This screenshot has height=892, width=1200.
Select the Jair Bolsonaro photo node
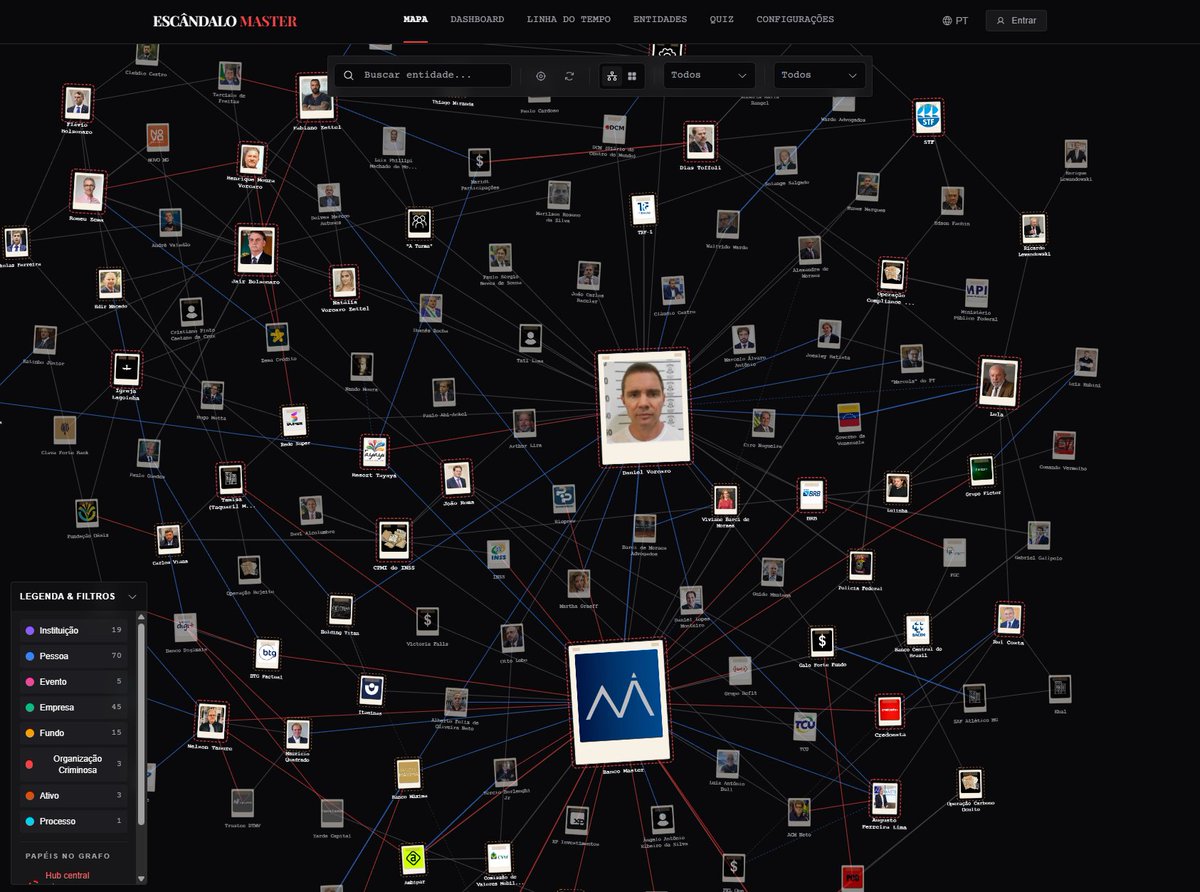256,251
